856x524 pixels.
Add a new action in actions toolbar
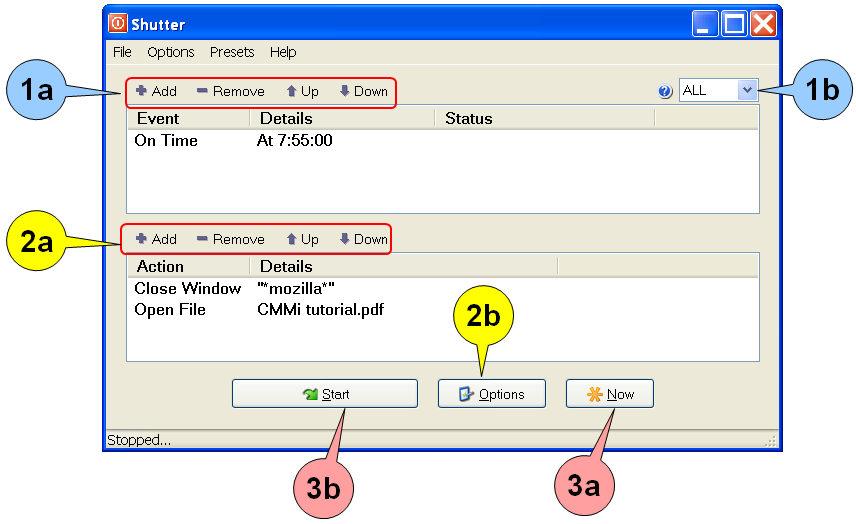pos(156,239)
